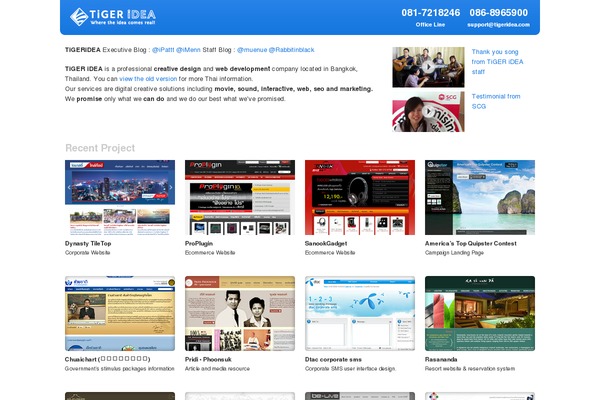
Task: Click 'Article and media resource' caption
Action: 217,369
